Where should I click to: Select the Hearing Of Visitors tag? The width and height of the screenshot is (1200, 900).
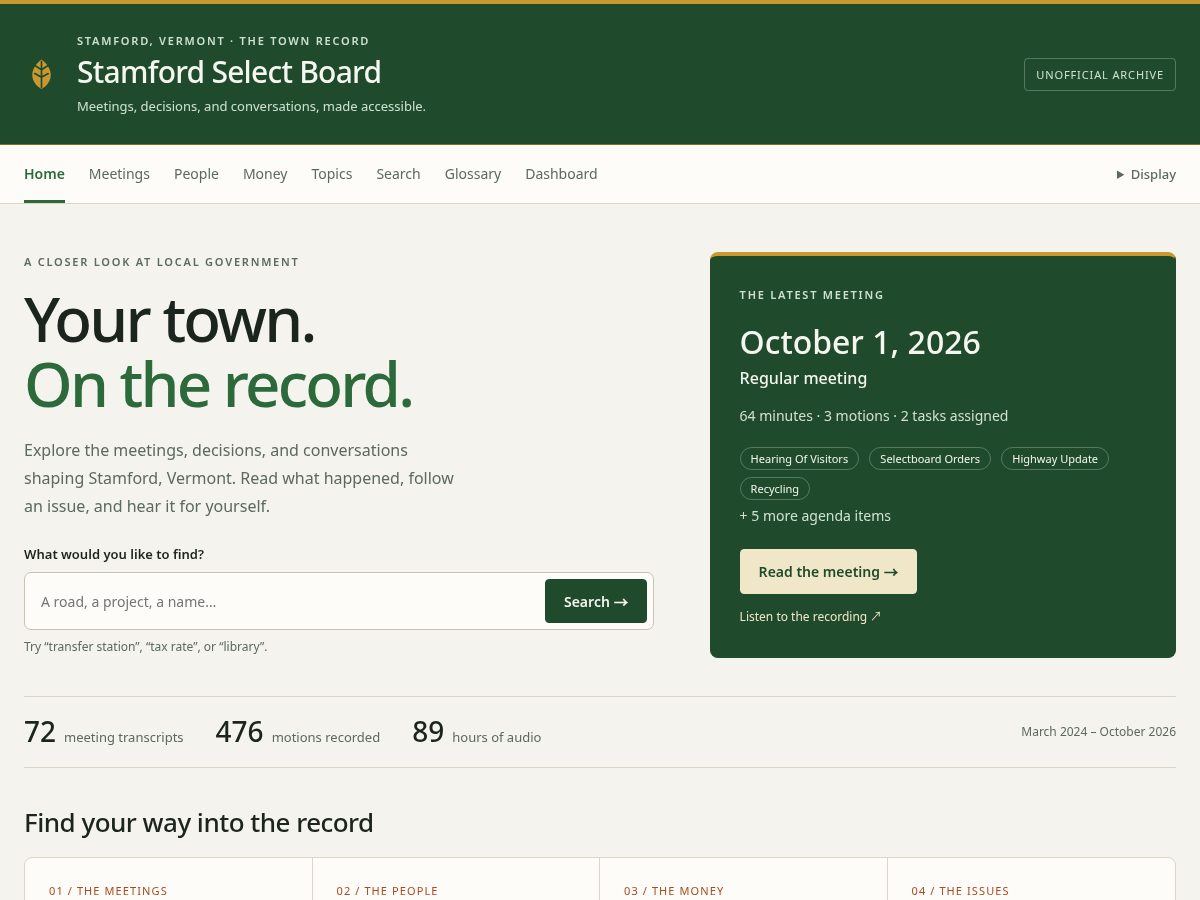point(799,459)
